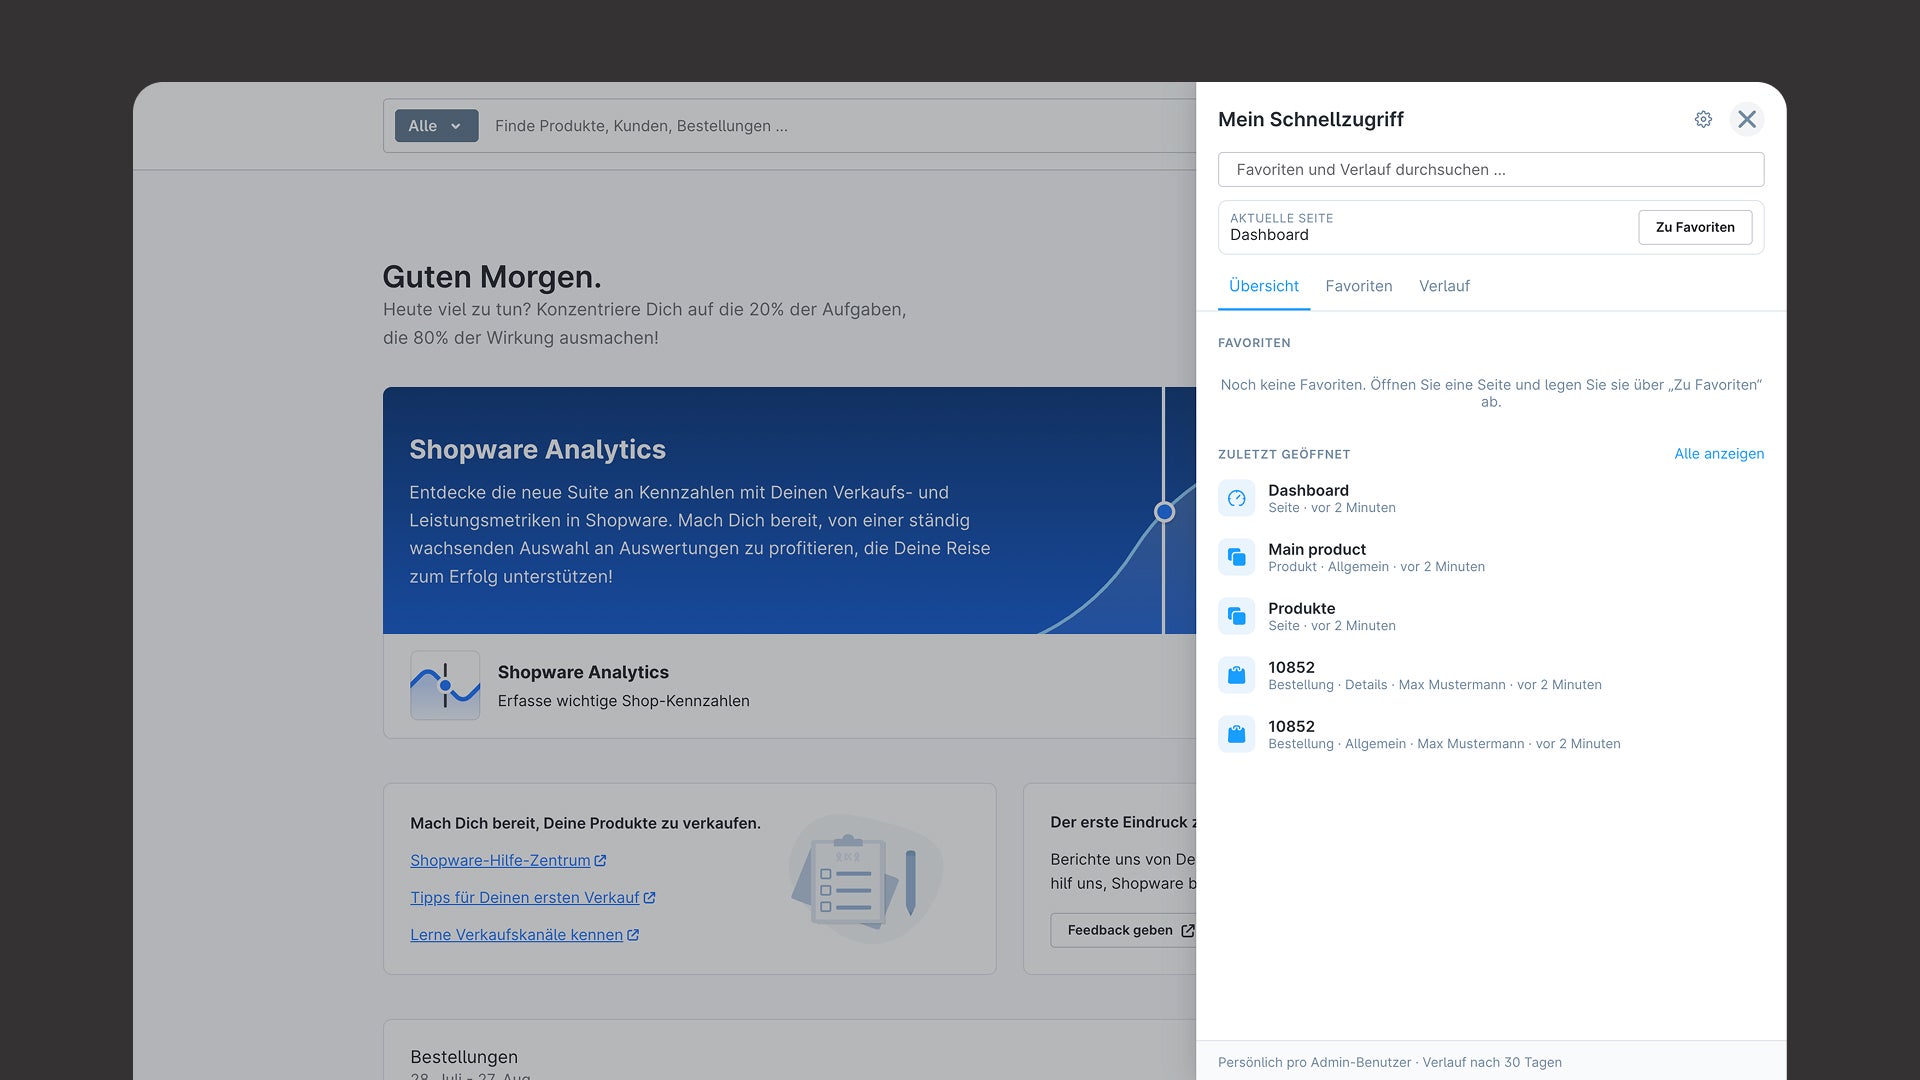Expand the Alle search scope dropdown
The width and height of the screenshot is (1920, 1080).
[x=436, y=126]
